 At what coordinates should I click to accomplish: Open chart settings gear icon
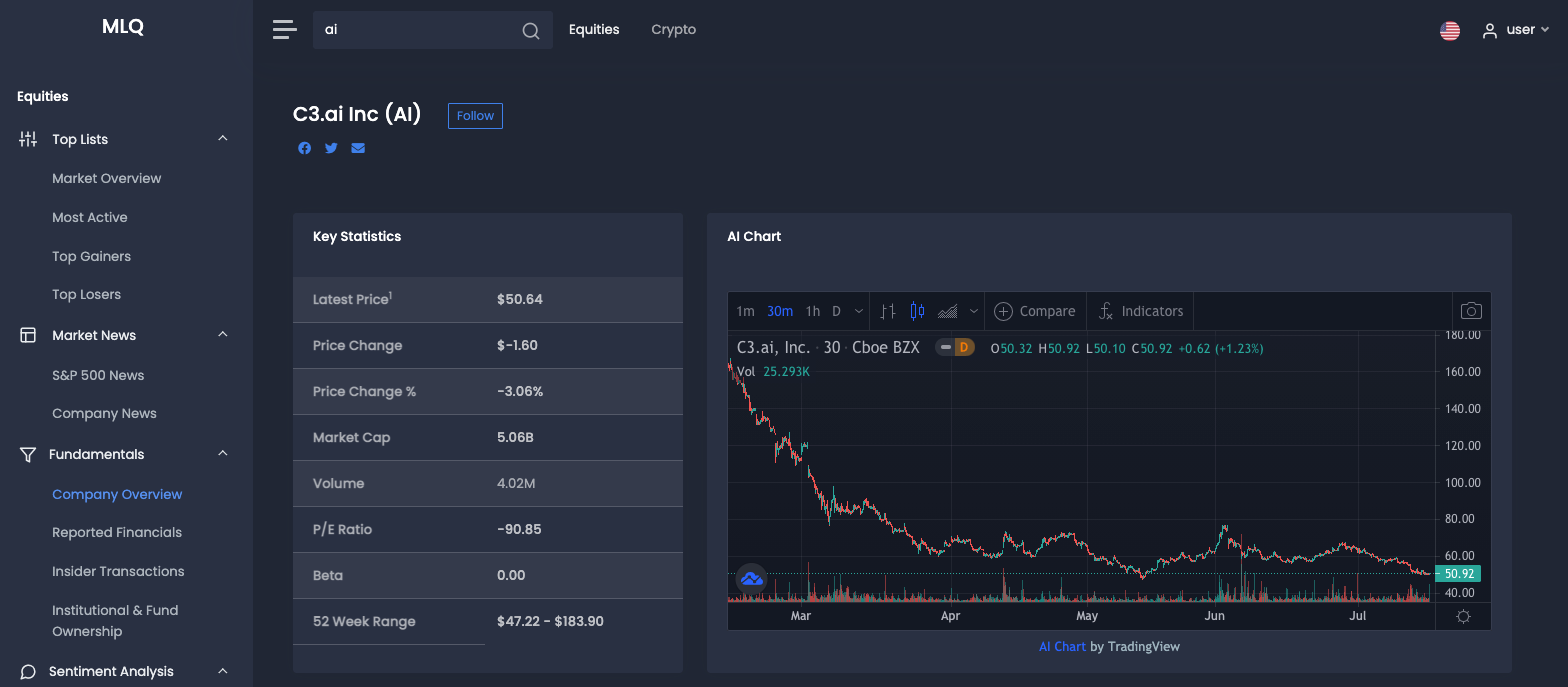pyautogui.click(x=1463, y=616)
